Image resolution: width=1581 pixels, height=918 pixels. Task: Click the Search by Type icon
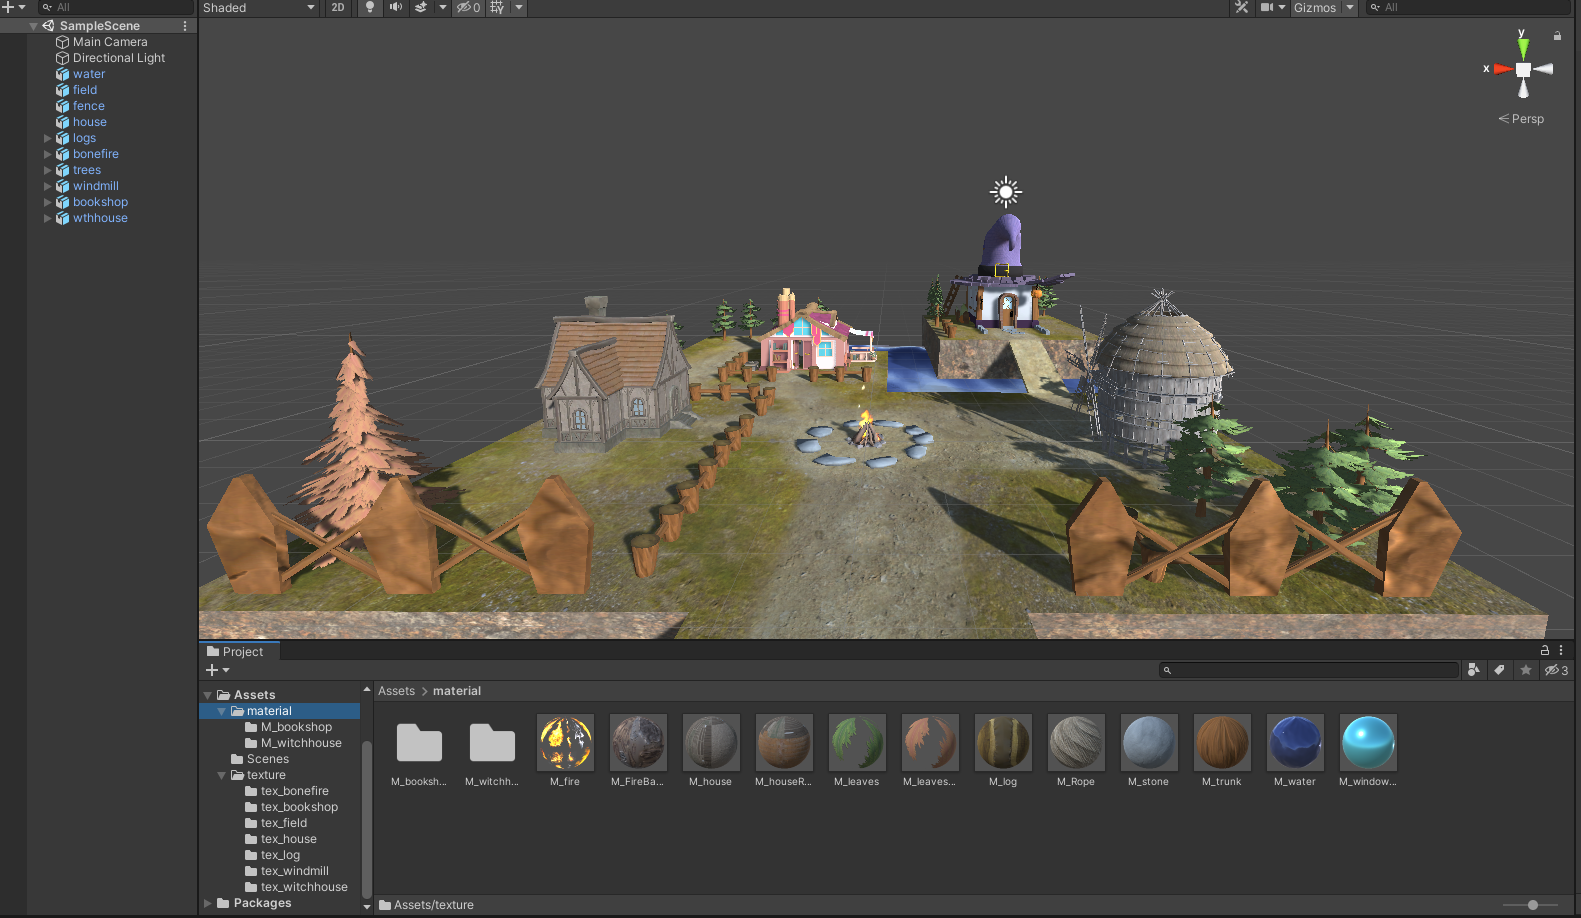pos(1473,670)
